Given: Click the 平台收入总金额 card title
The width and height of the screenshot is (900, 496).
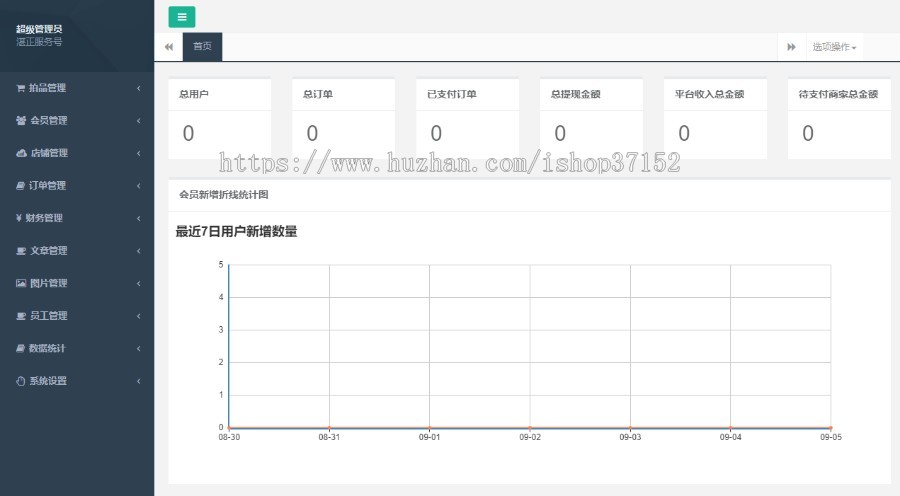Looking at the screenshot, I should point(709,94).
